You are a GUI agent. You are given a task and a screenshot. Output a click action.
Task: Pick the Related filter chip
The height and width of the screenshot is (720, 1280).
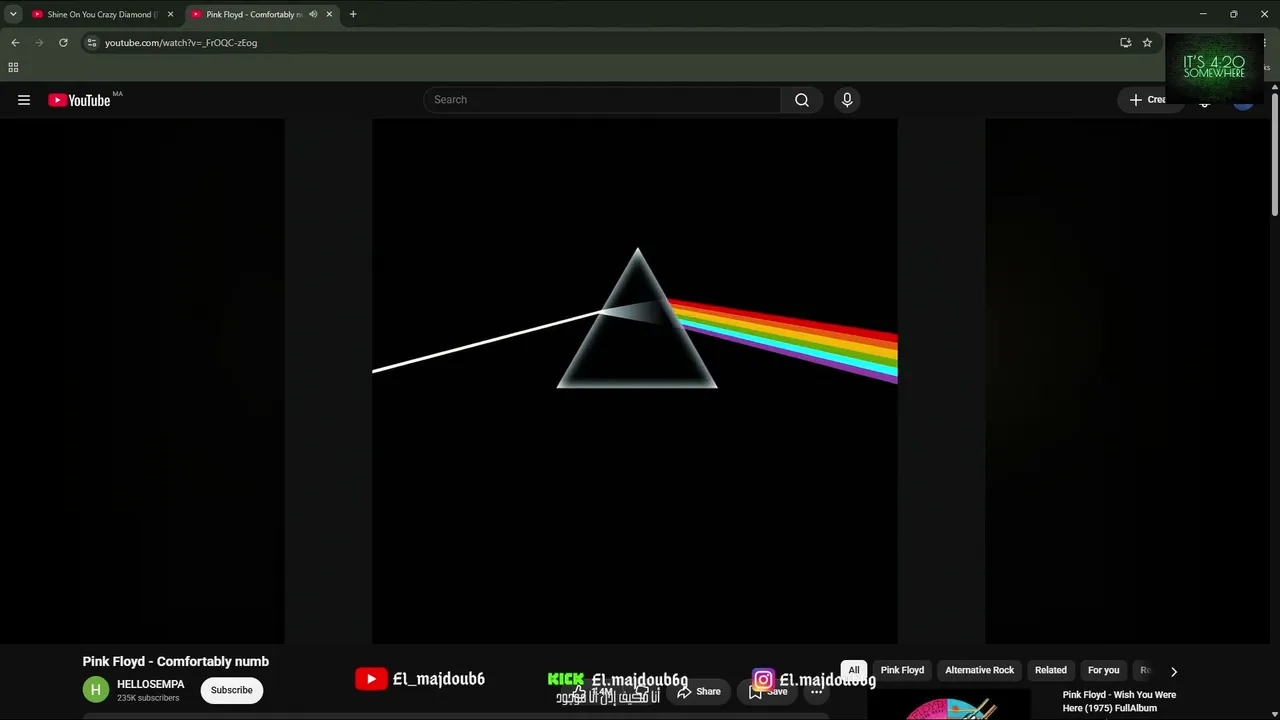point(1051,670)
